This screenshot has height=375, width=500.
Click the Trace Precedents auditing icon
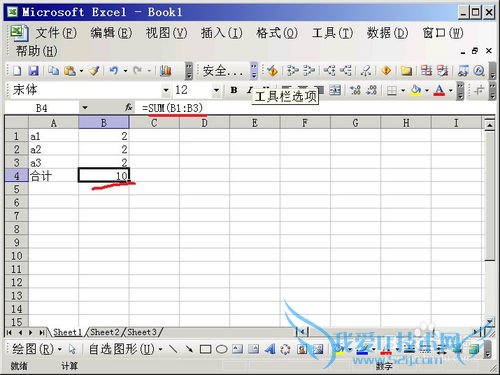293,71
